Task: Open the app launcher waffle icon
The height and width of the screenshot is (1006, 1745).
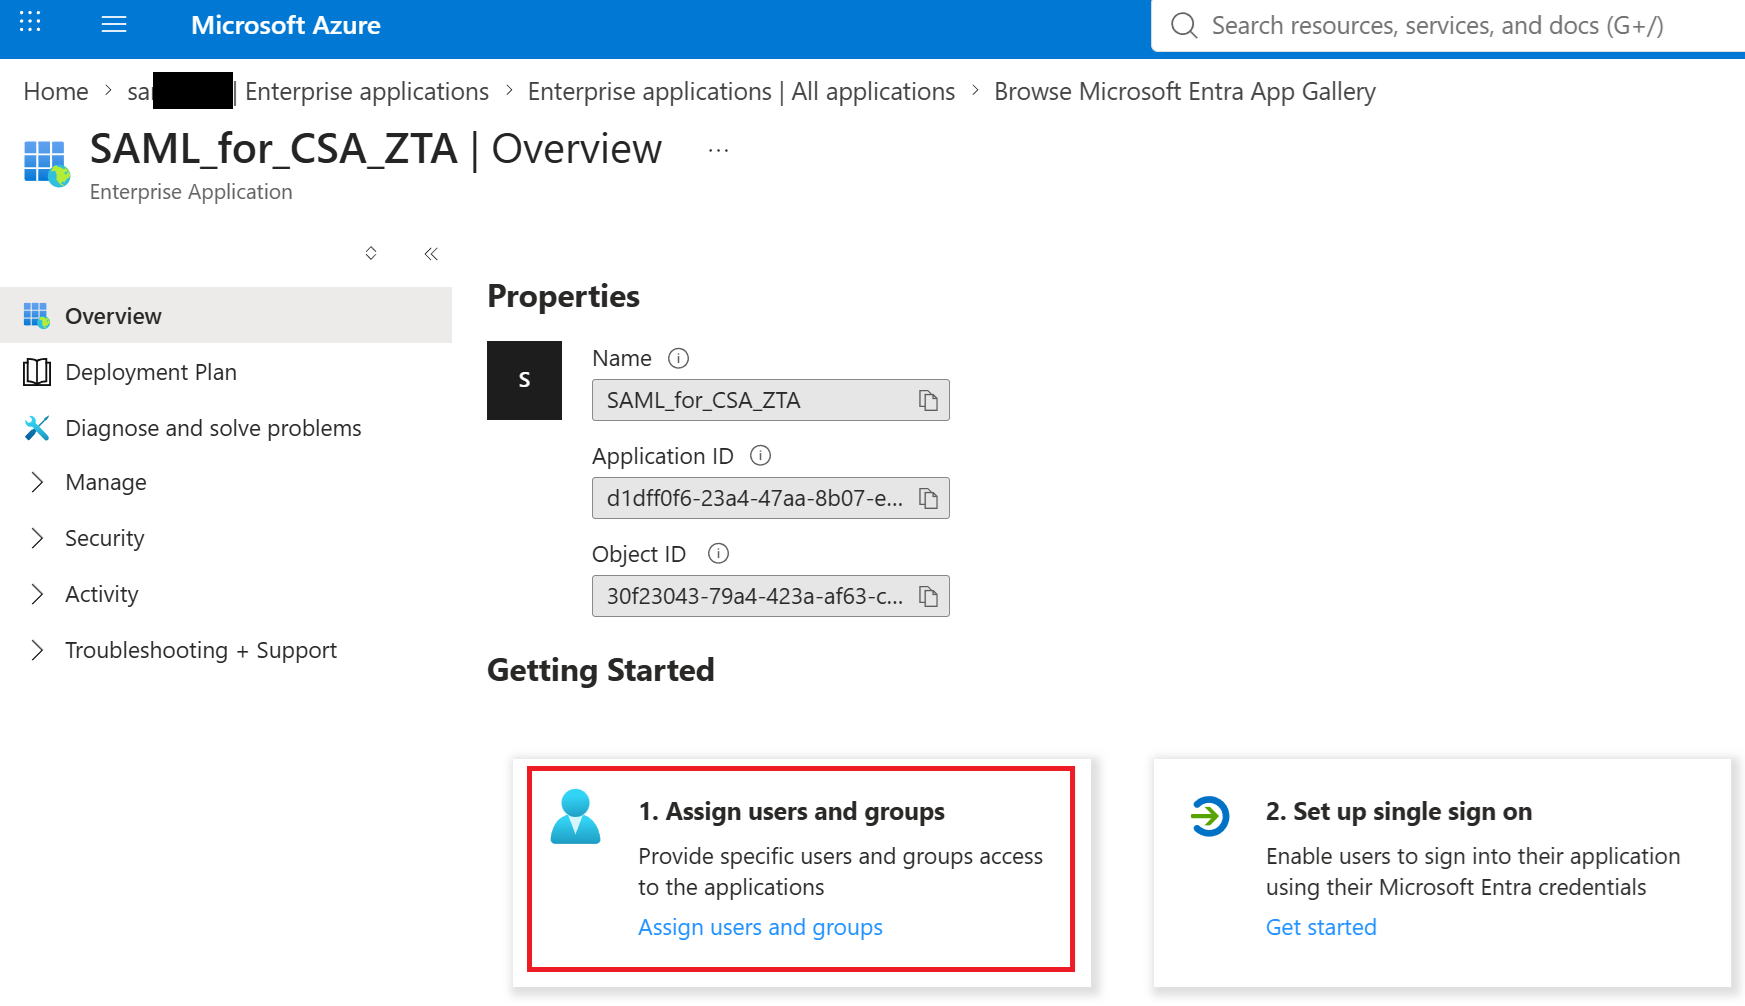Action: click(x=30, y=22)
